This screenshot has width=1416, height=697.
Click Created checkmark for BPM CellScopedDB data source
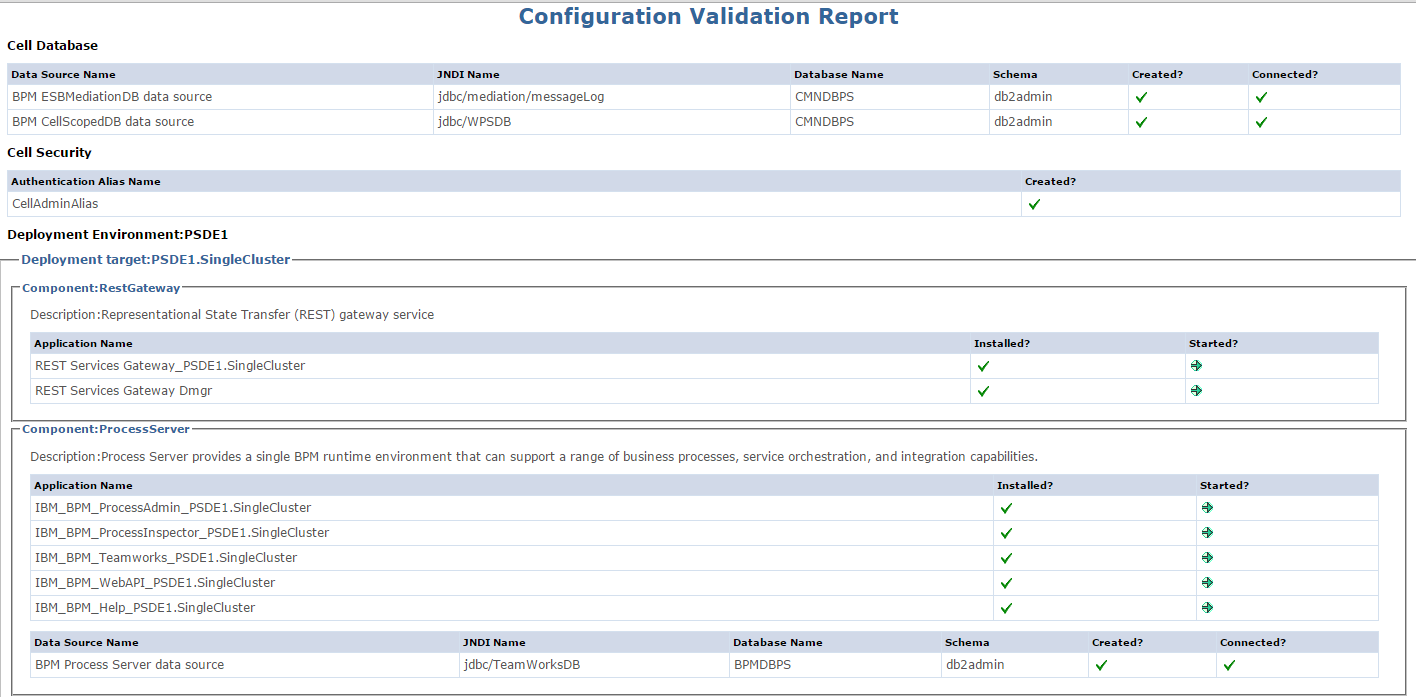[x=1141, y=122]
